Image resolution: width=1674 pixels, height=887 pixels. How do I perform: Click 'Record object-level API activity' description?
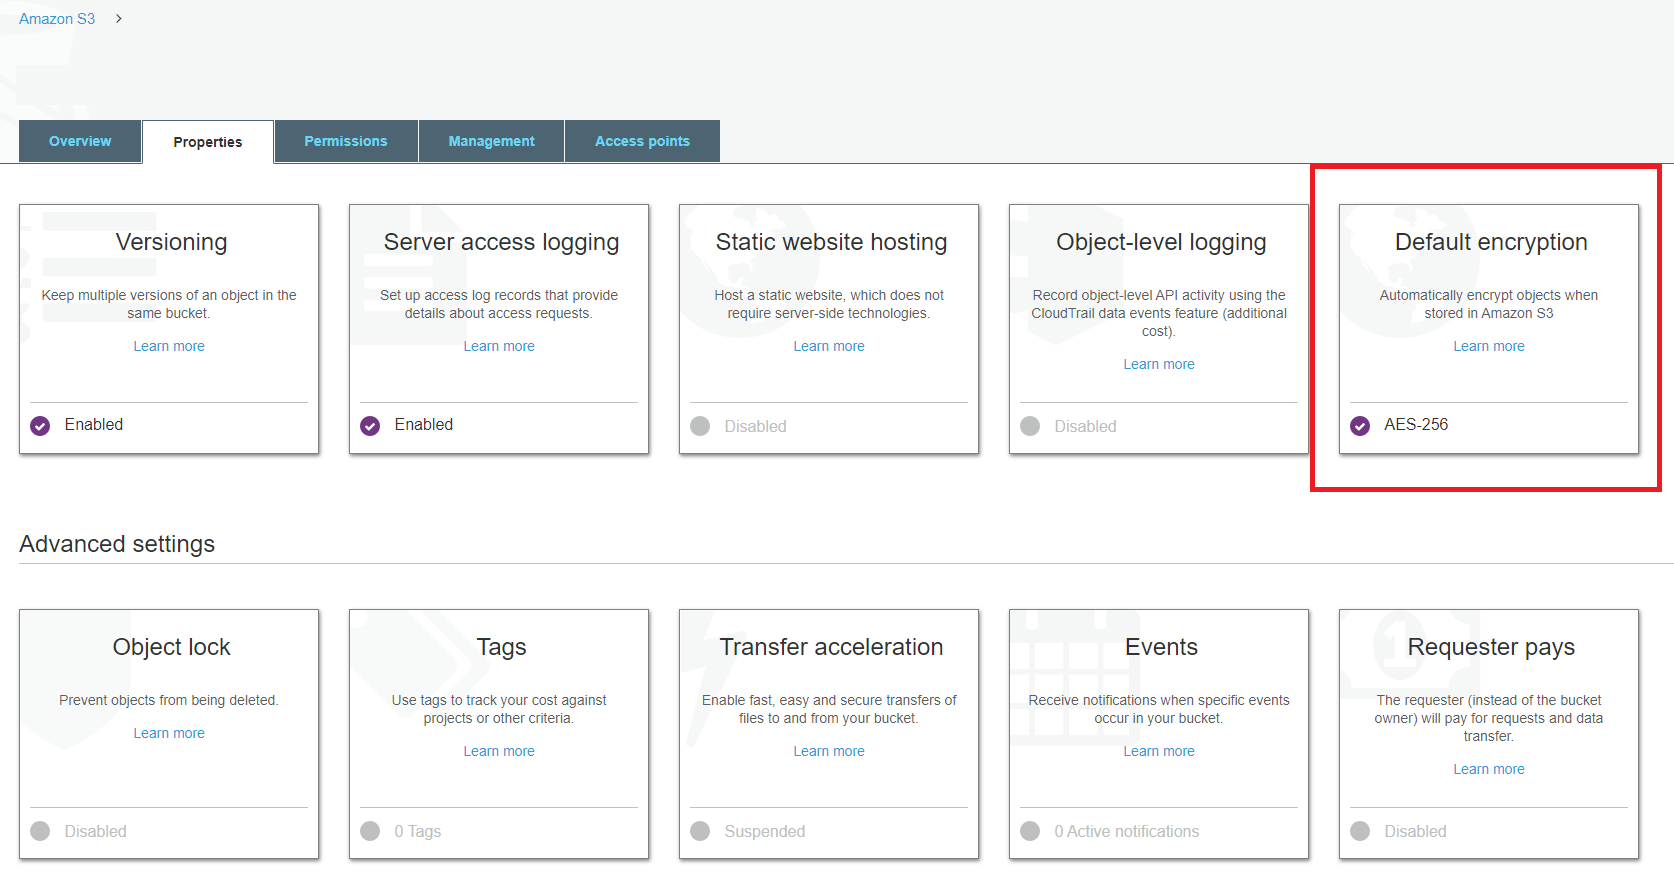pos(1159,313)
